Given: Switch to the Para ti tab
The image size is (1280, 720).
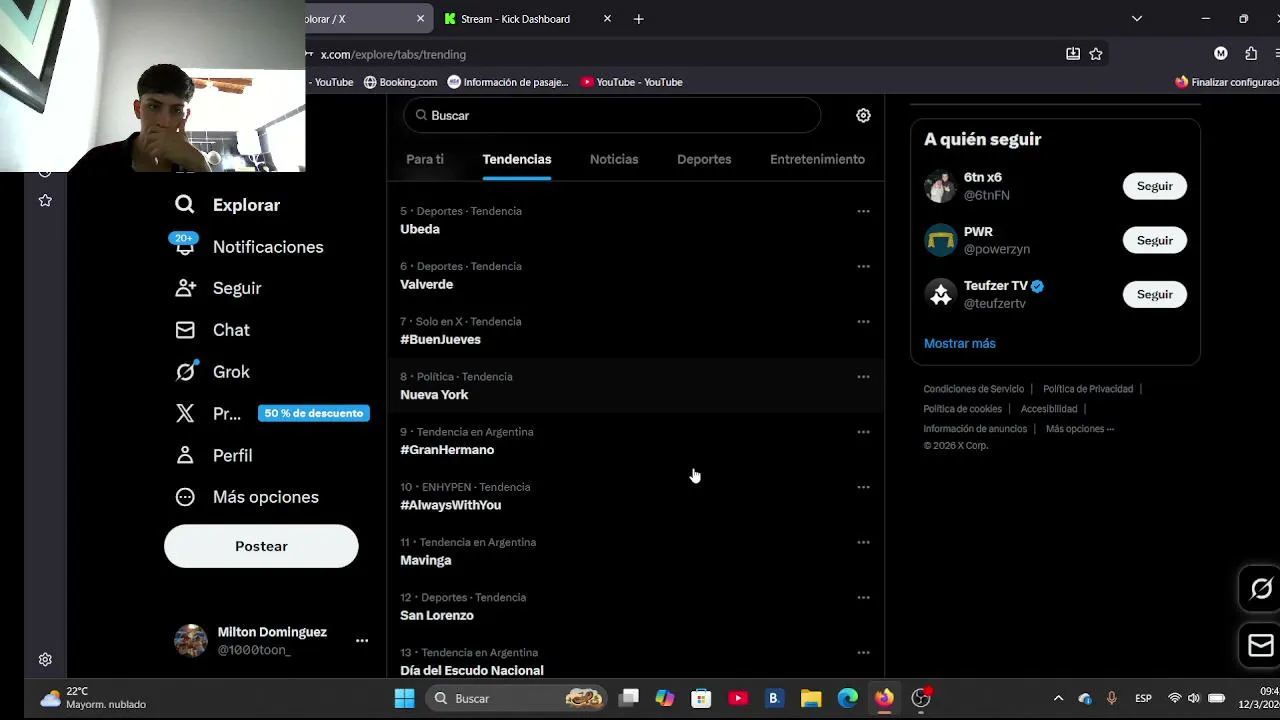Looking at the screenshot, I should (x=425, y=159).
